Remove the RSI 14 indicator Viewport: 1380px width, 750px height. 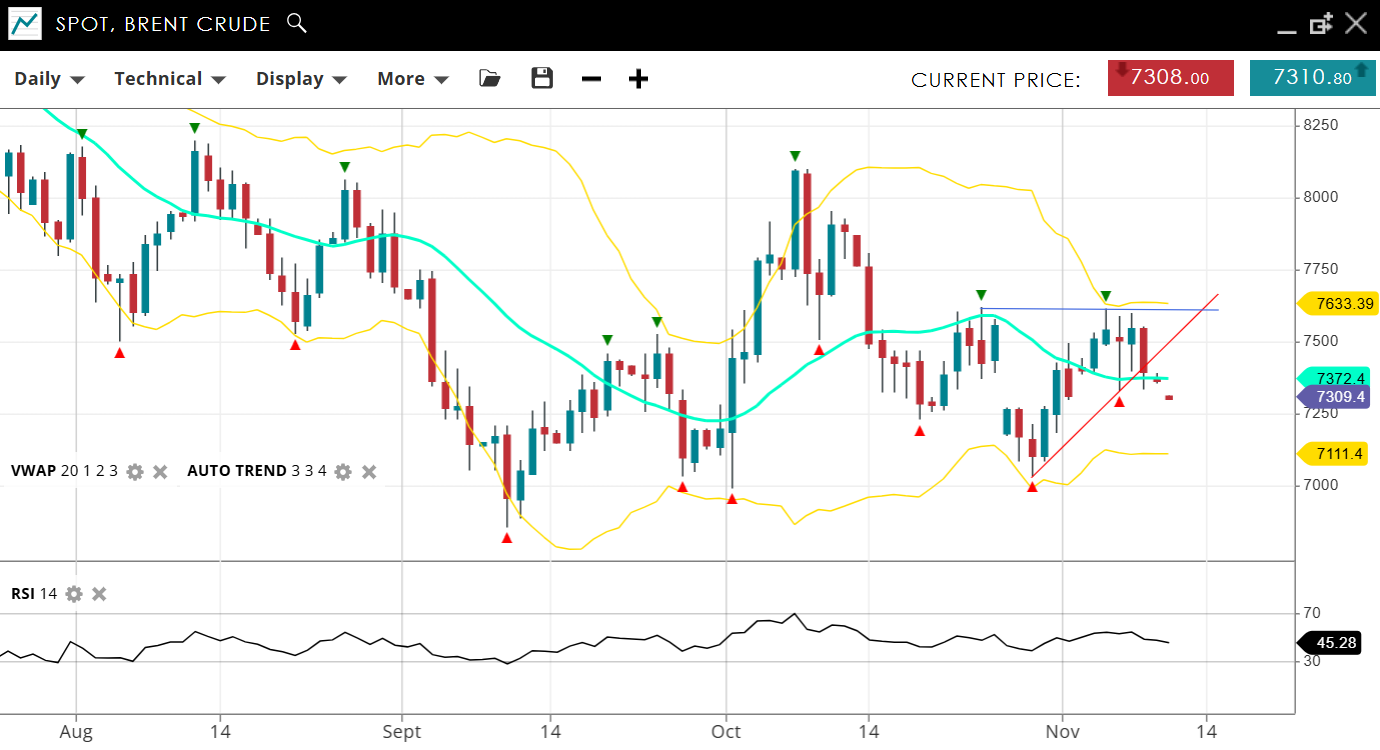click(99, 594)
